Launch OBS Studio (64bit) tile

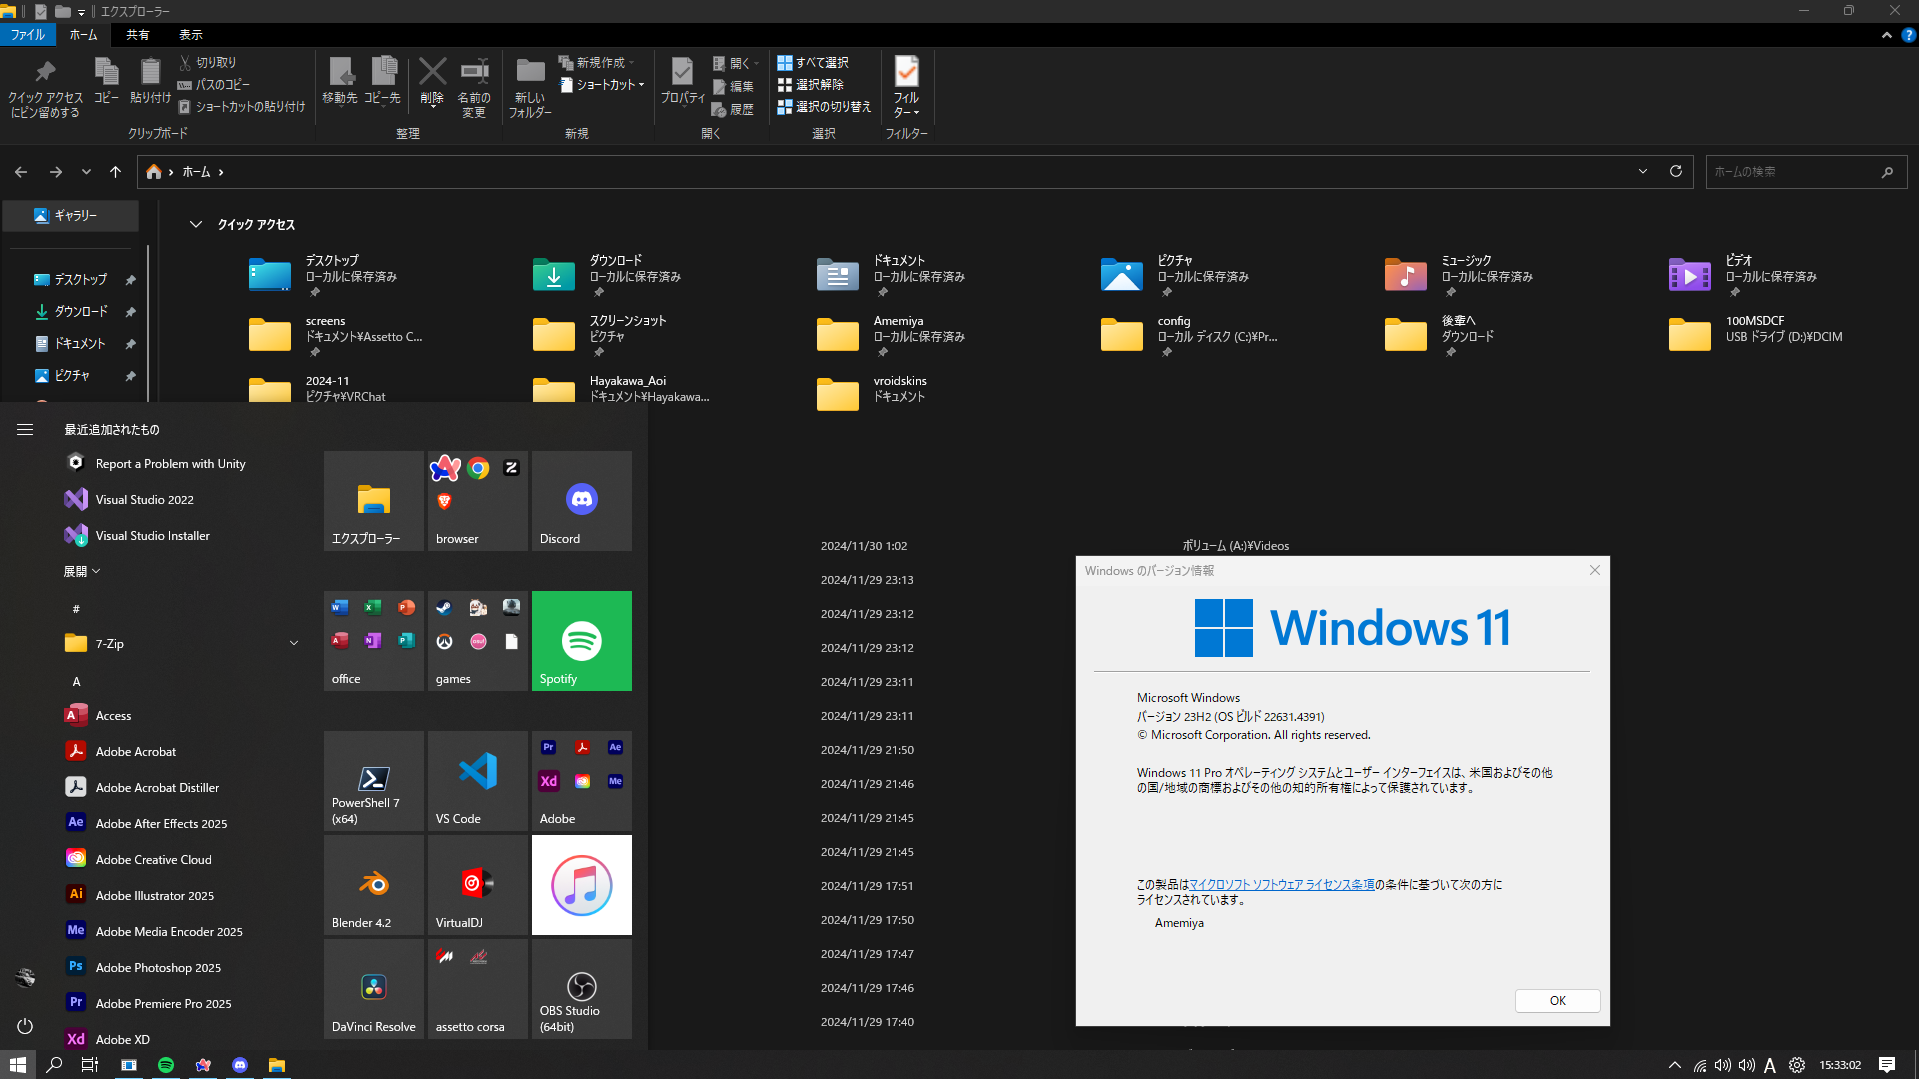582,989
